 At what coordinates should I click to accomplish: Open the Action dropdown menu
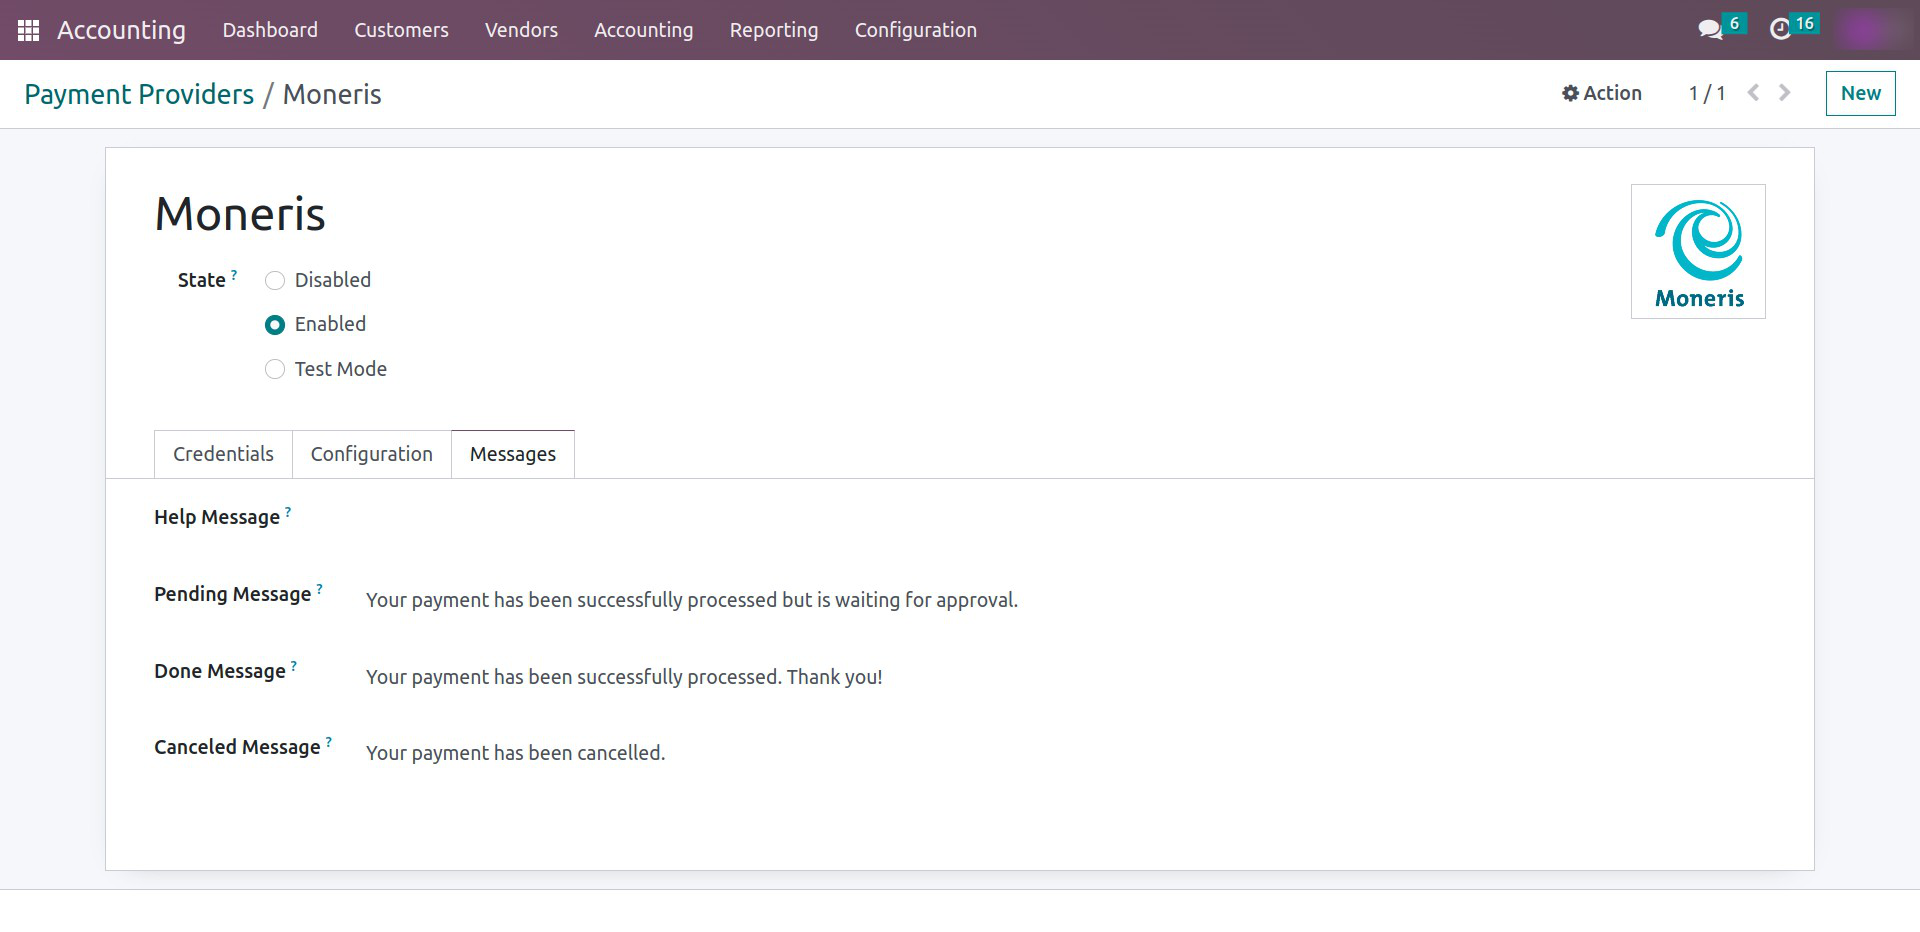(1602, 93)
